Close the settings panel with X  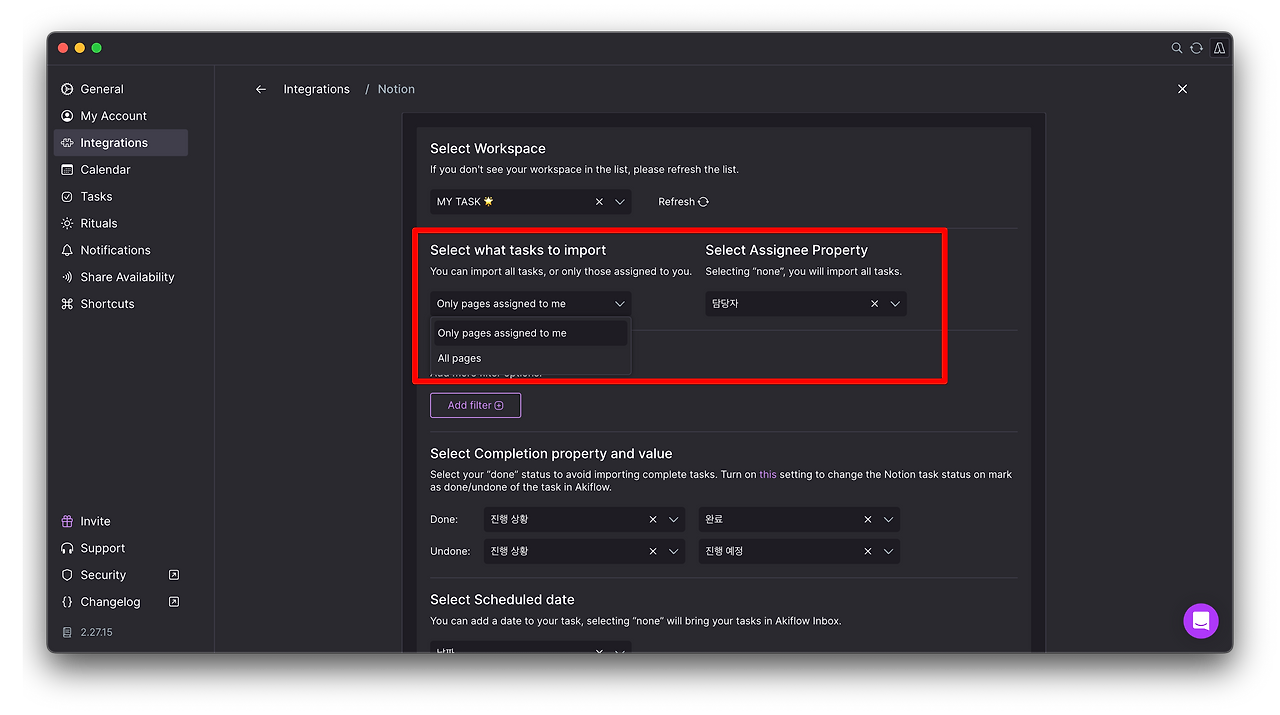pos(1182,89)
